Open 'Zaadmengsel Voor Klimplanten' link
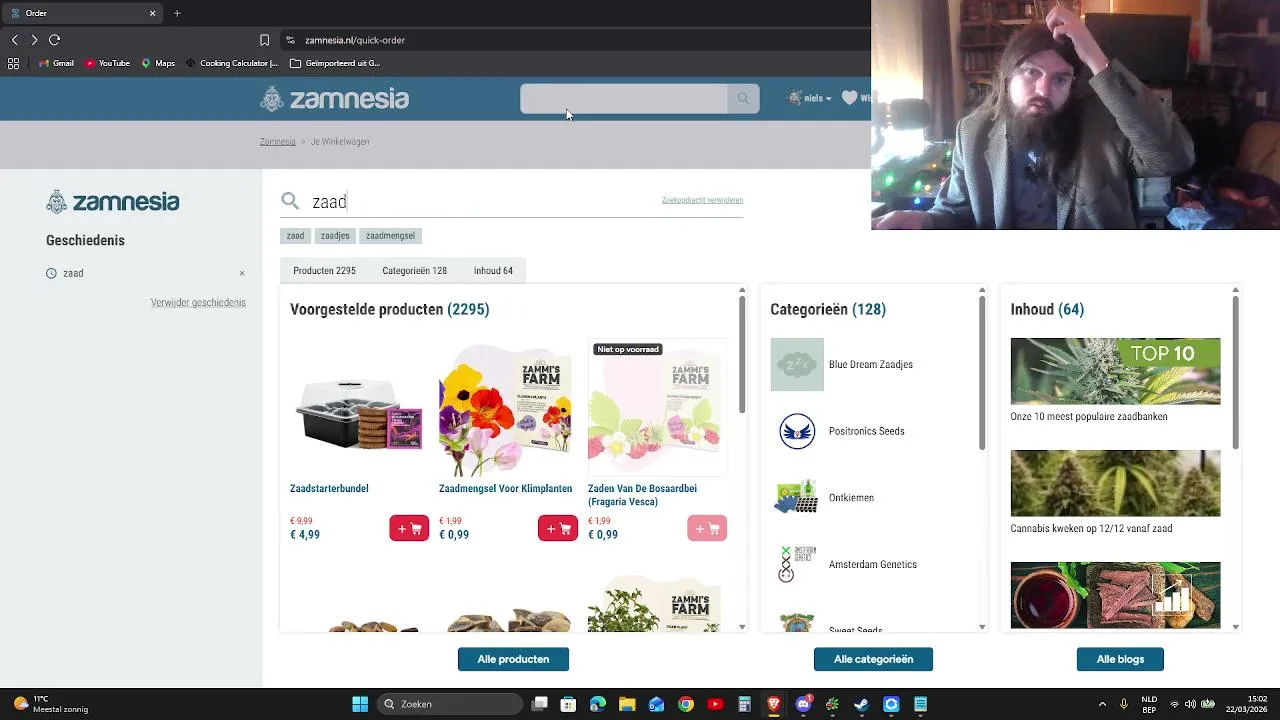This screenshot has width=1280, height=720. click(505, 488)
